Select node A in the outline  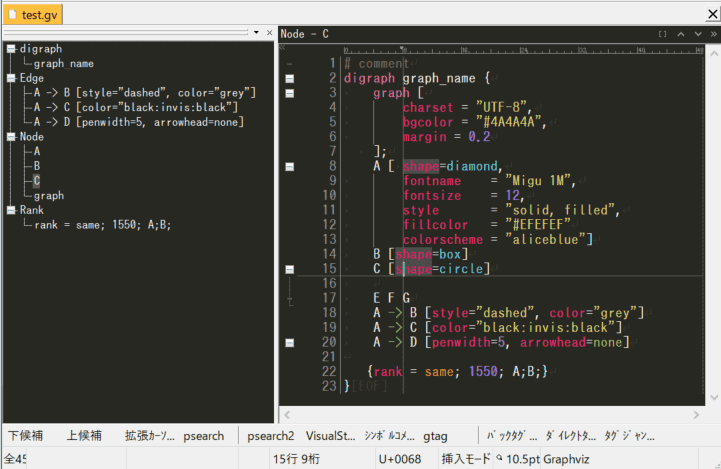point(37,152)
